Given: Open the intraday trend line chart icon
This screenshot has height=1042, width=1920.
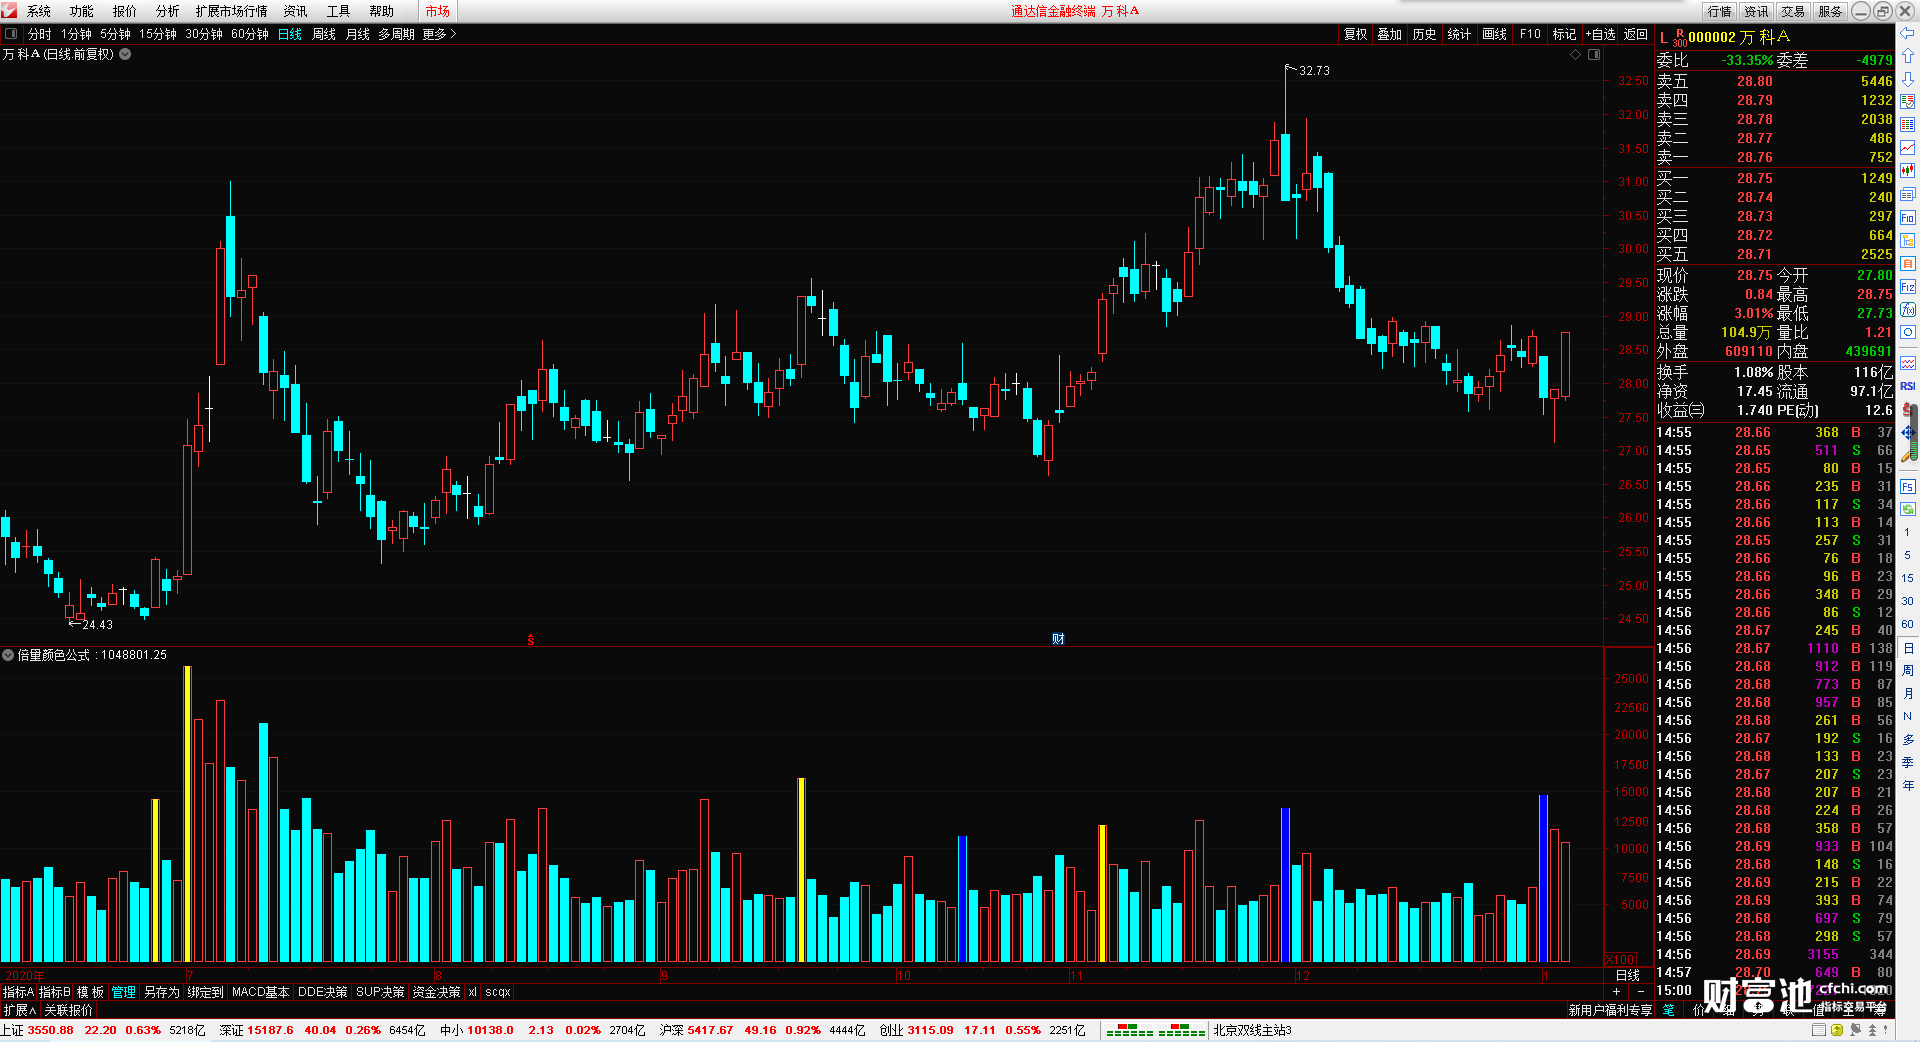Looking at the screenshot, I should click(x=1908, y=148).
